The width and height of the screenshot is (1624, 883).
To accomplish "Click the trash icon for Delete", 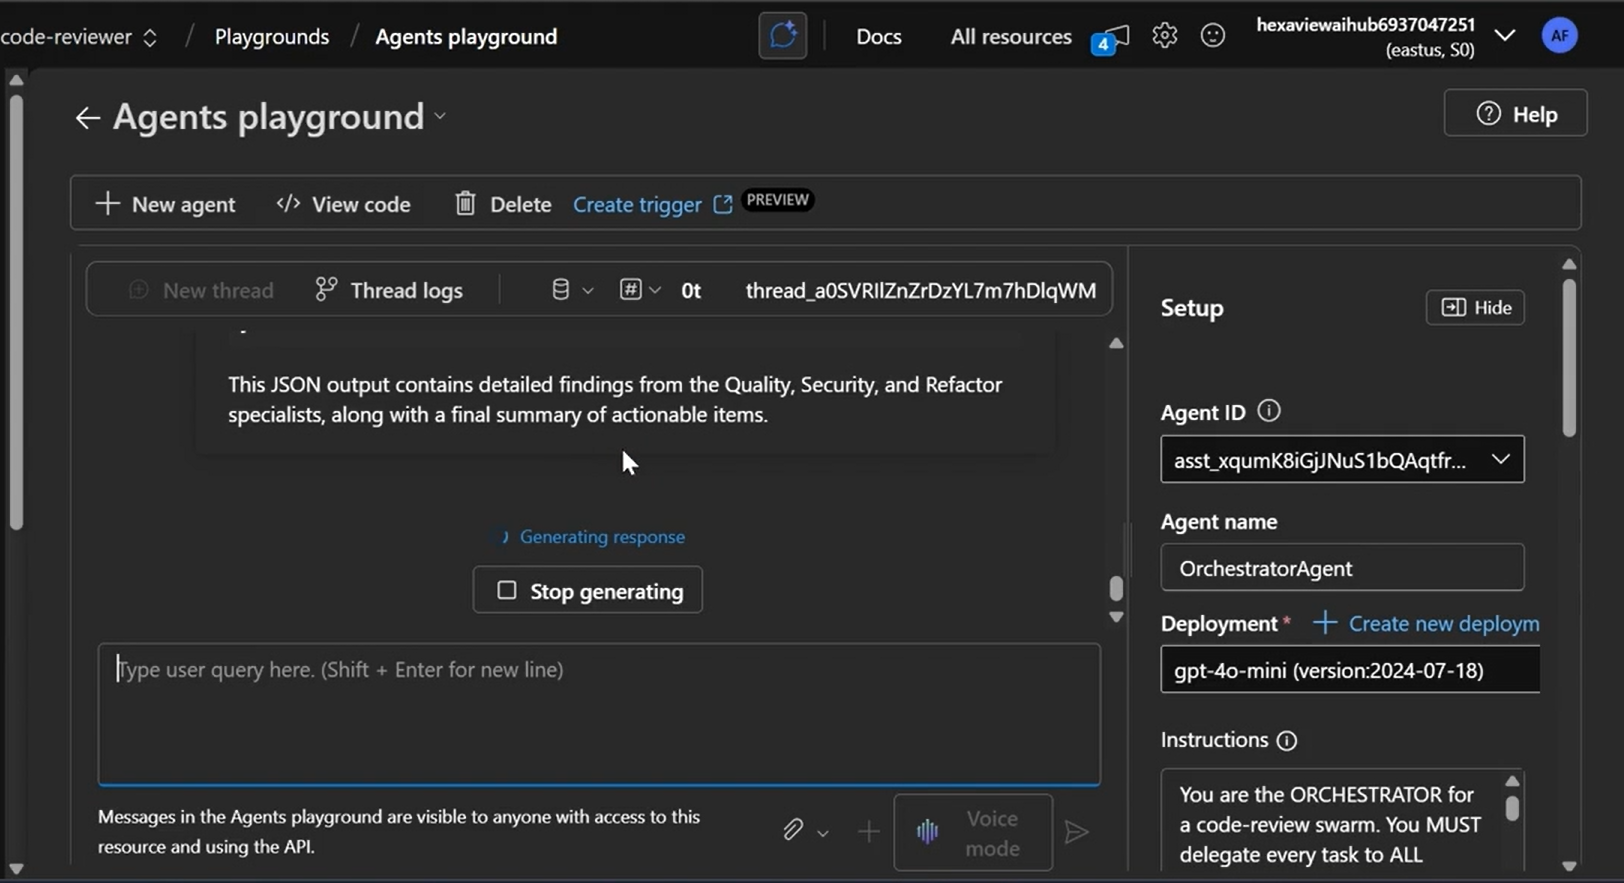I will tap(465, 203).
